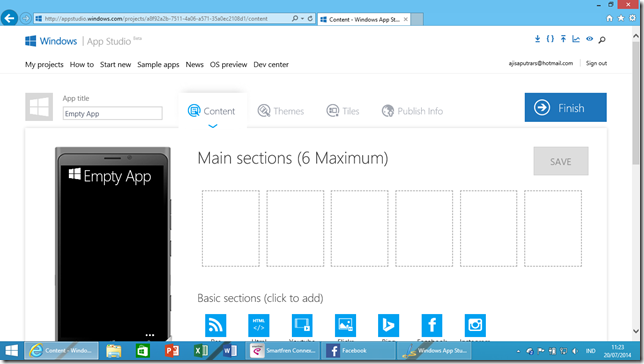Open PowerPoint from the taskbar
The height and width of the screenshot is (364, 644).
coord(172,351)
